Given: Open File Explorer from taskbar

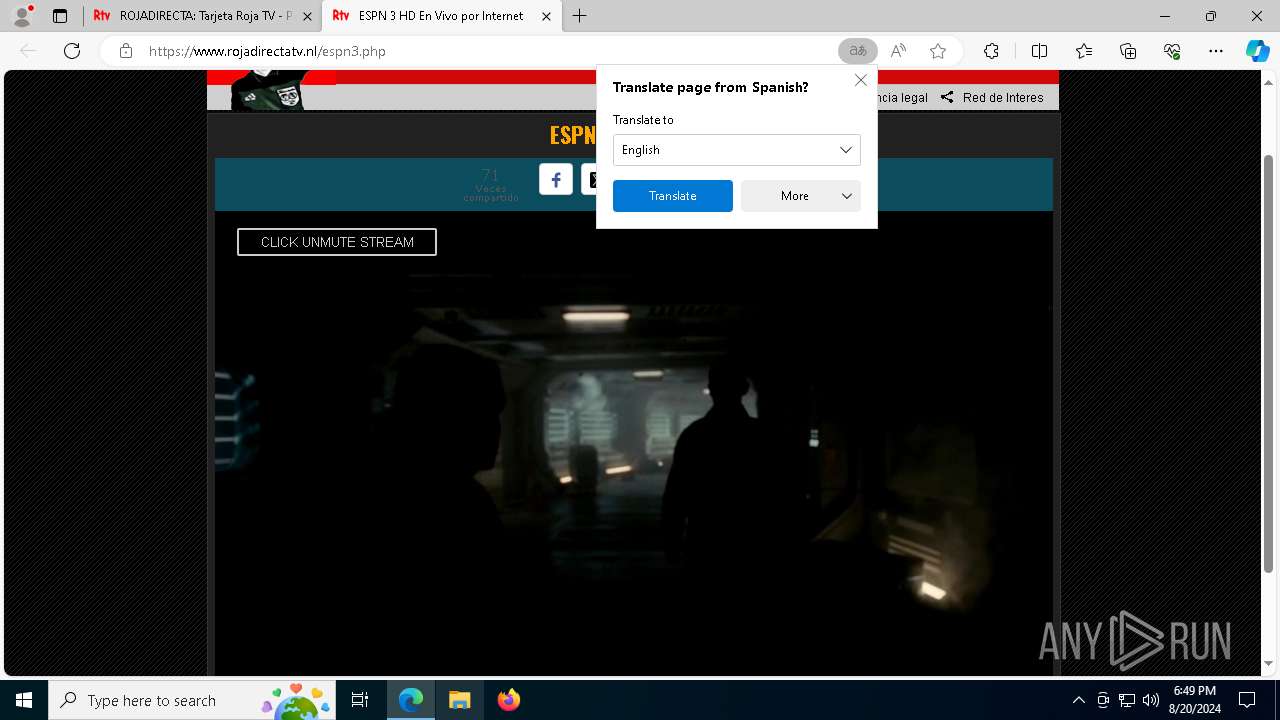Looking at the screenshot, I should coord(459,700).
